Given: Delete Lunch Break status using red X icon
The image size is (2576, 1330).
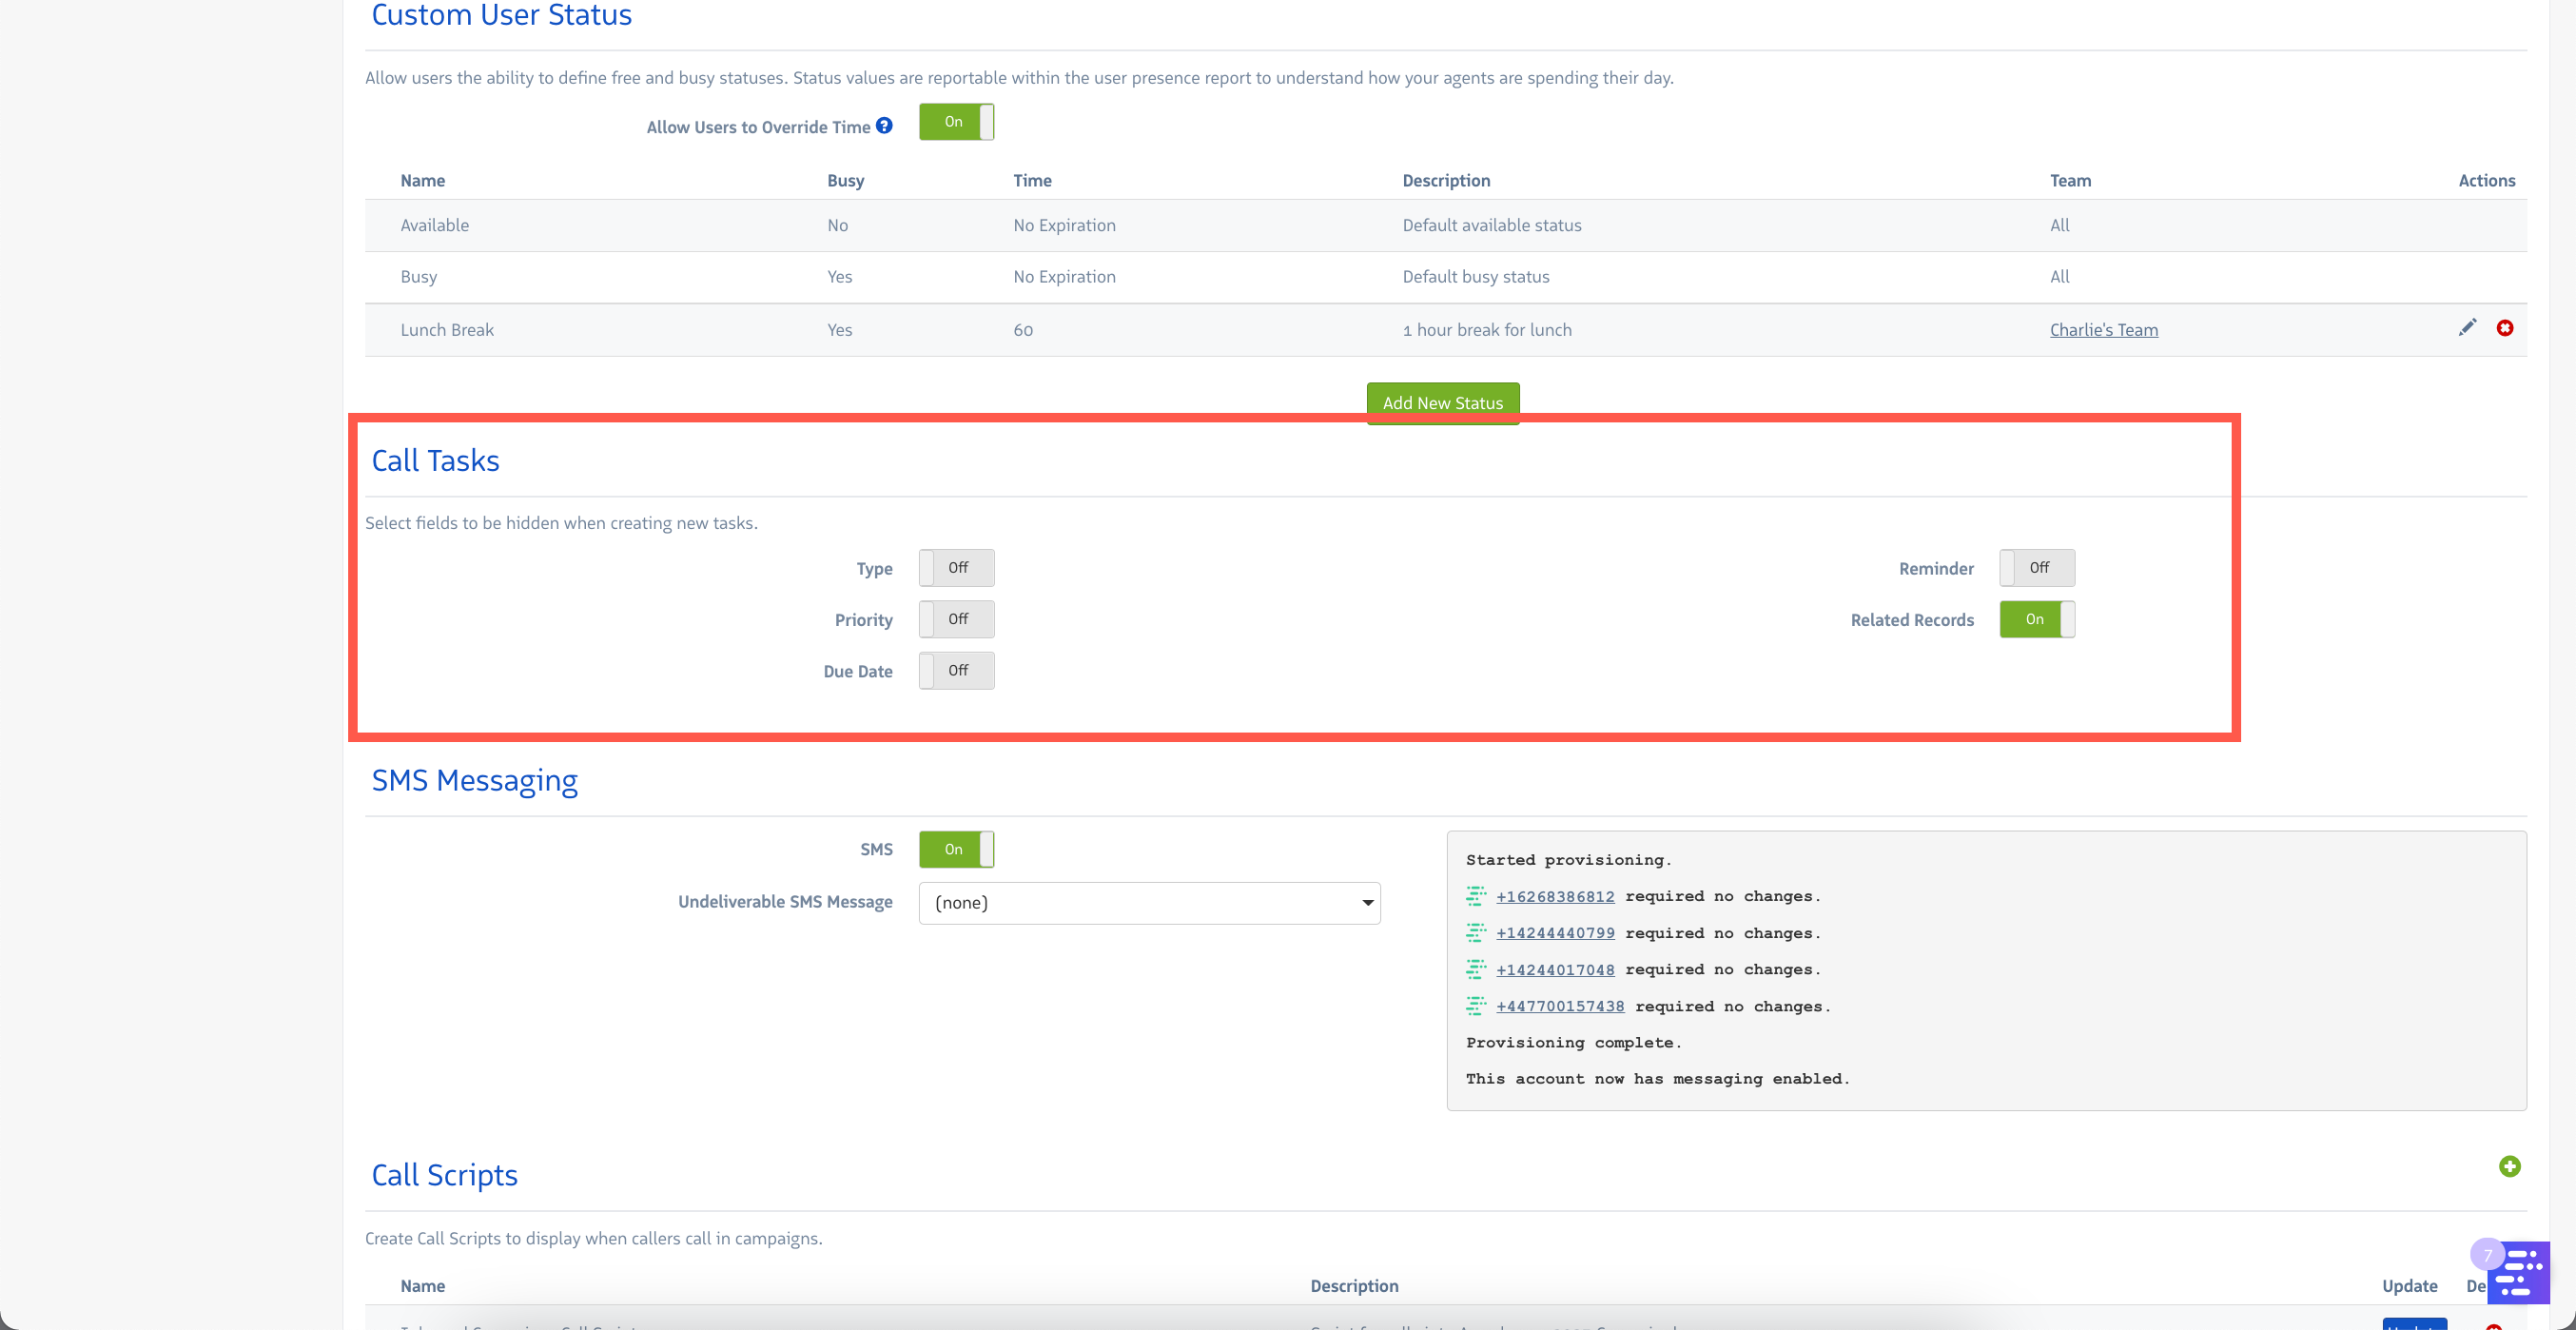Looking at the screenshot, I should (x=2504, y=328).
